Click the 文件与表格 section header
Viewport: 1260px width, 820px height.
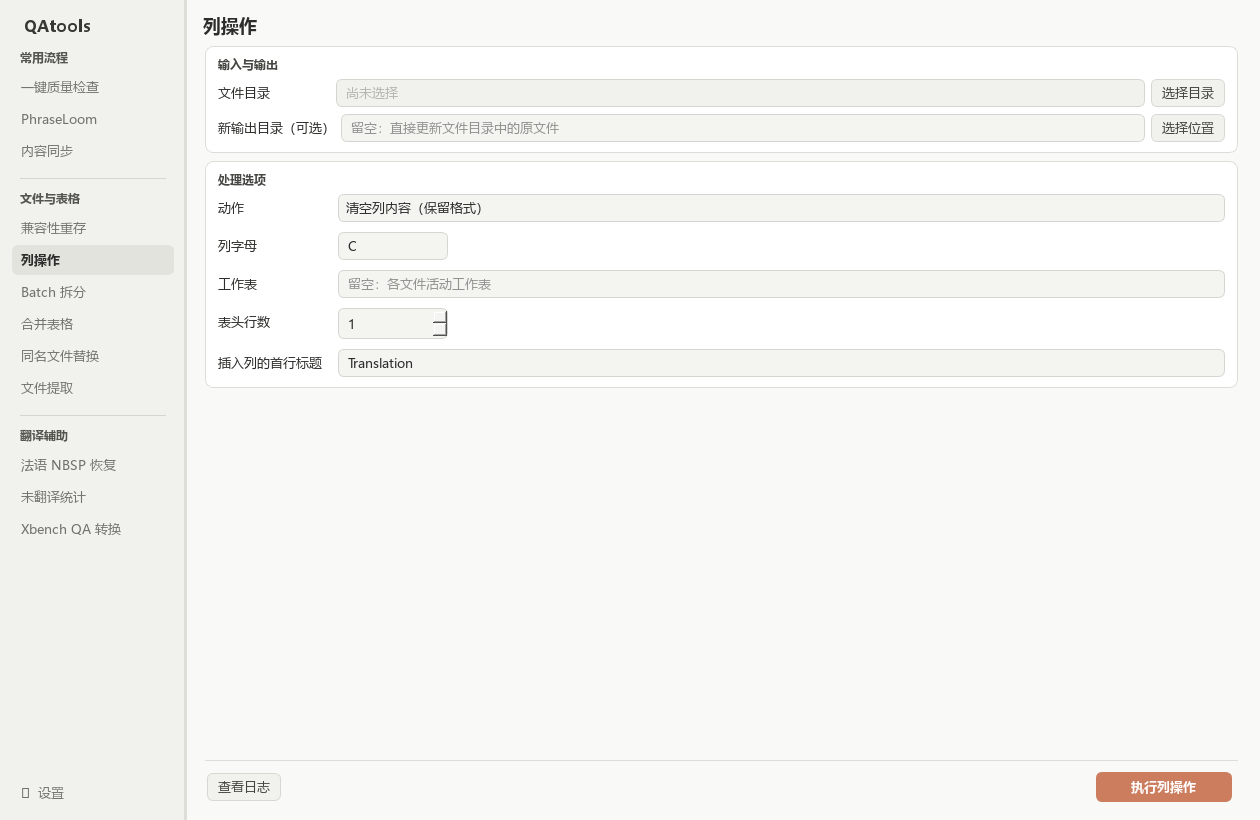click(50, 199)
